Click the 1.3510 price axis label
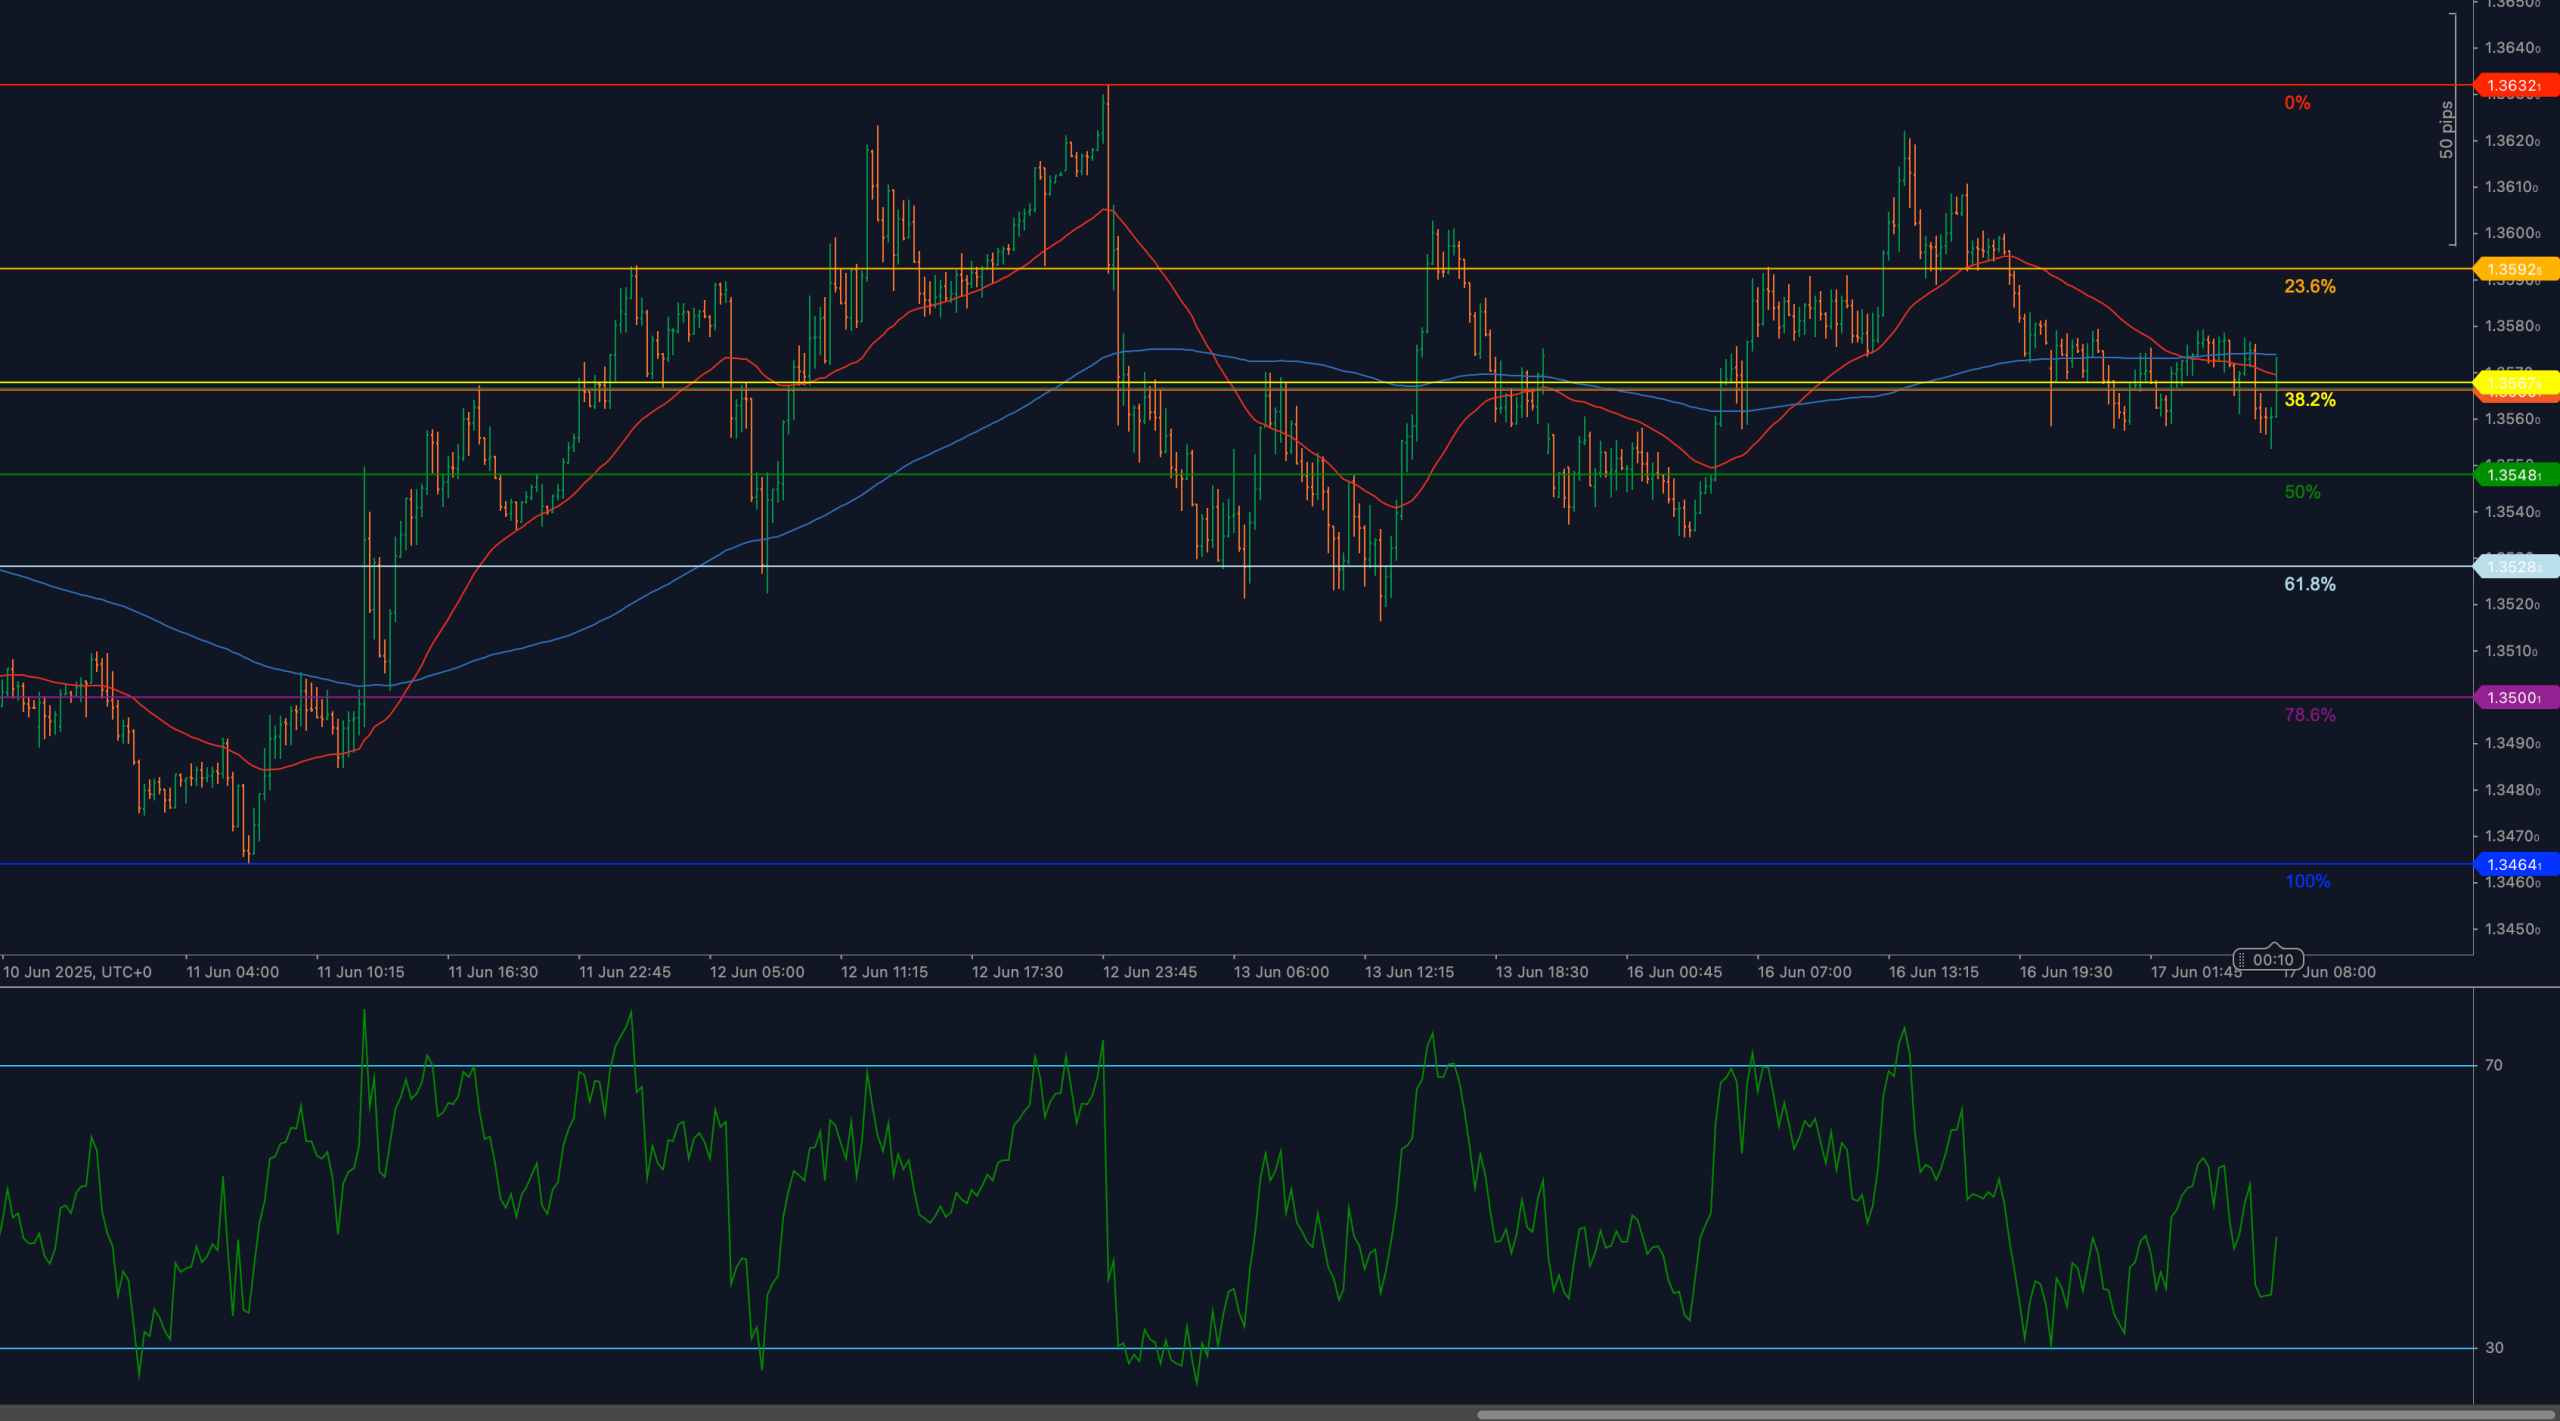The height and width of the screenshot is (1421, 2560). 2512,652
